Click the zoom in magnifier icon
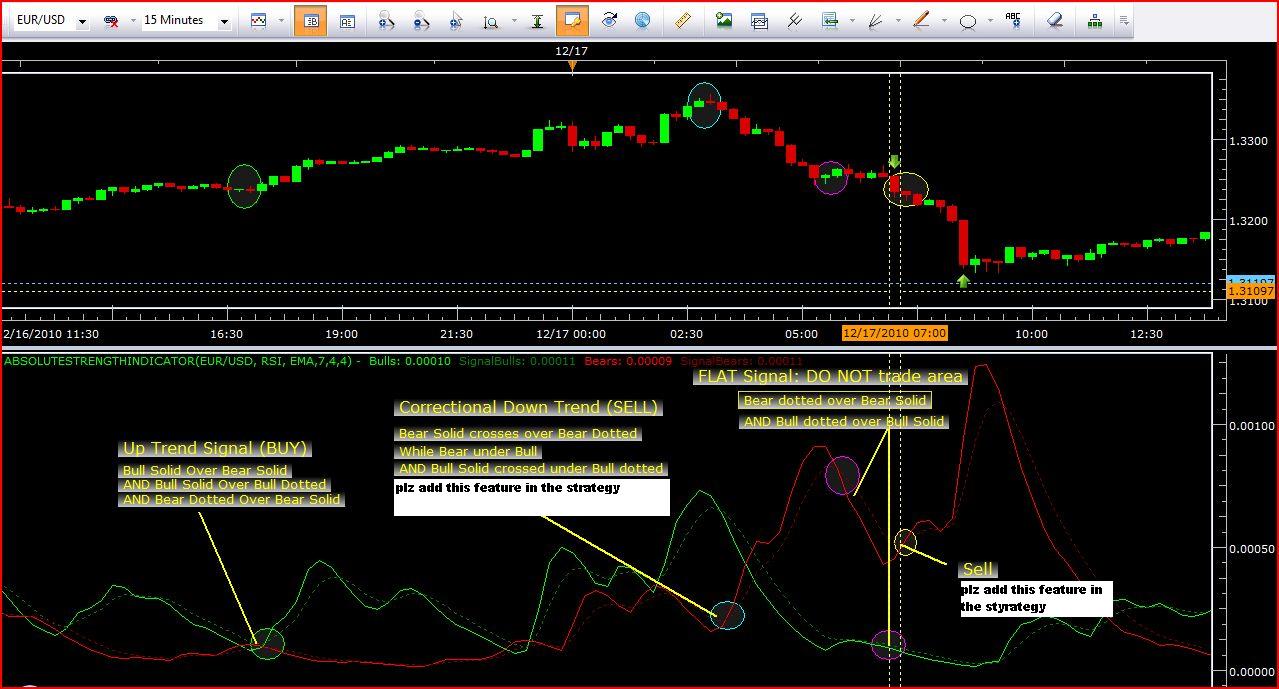The height and width of the screenshot is (689, 1279). click(x=385, y=21)
